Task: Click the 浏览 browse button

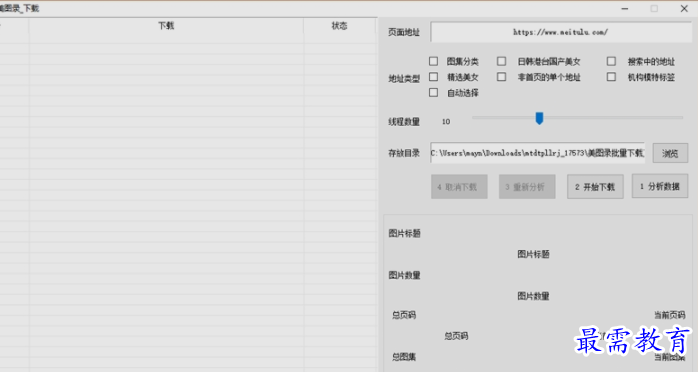Action: tap(670, 153)
